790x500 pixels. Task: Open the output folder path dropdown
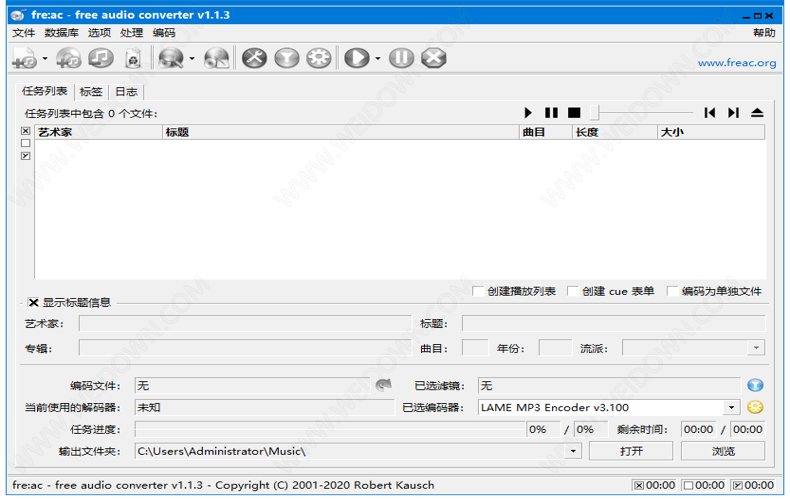coord(573,451)
